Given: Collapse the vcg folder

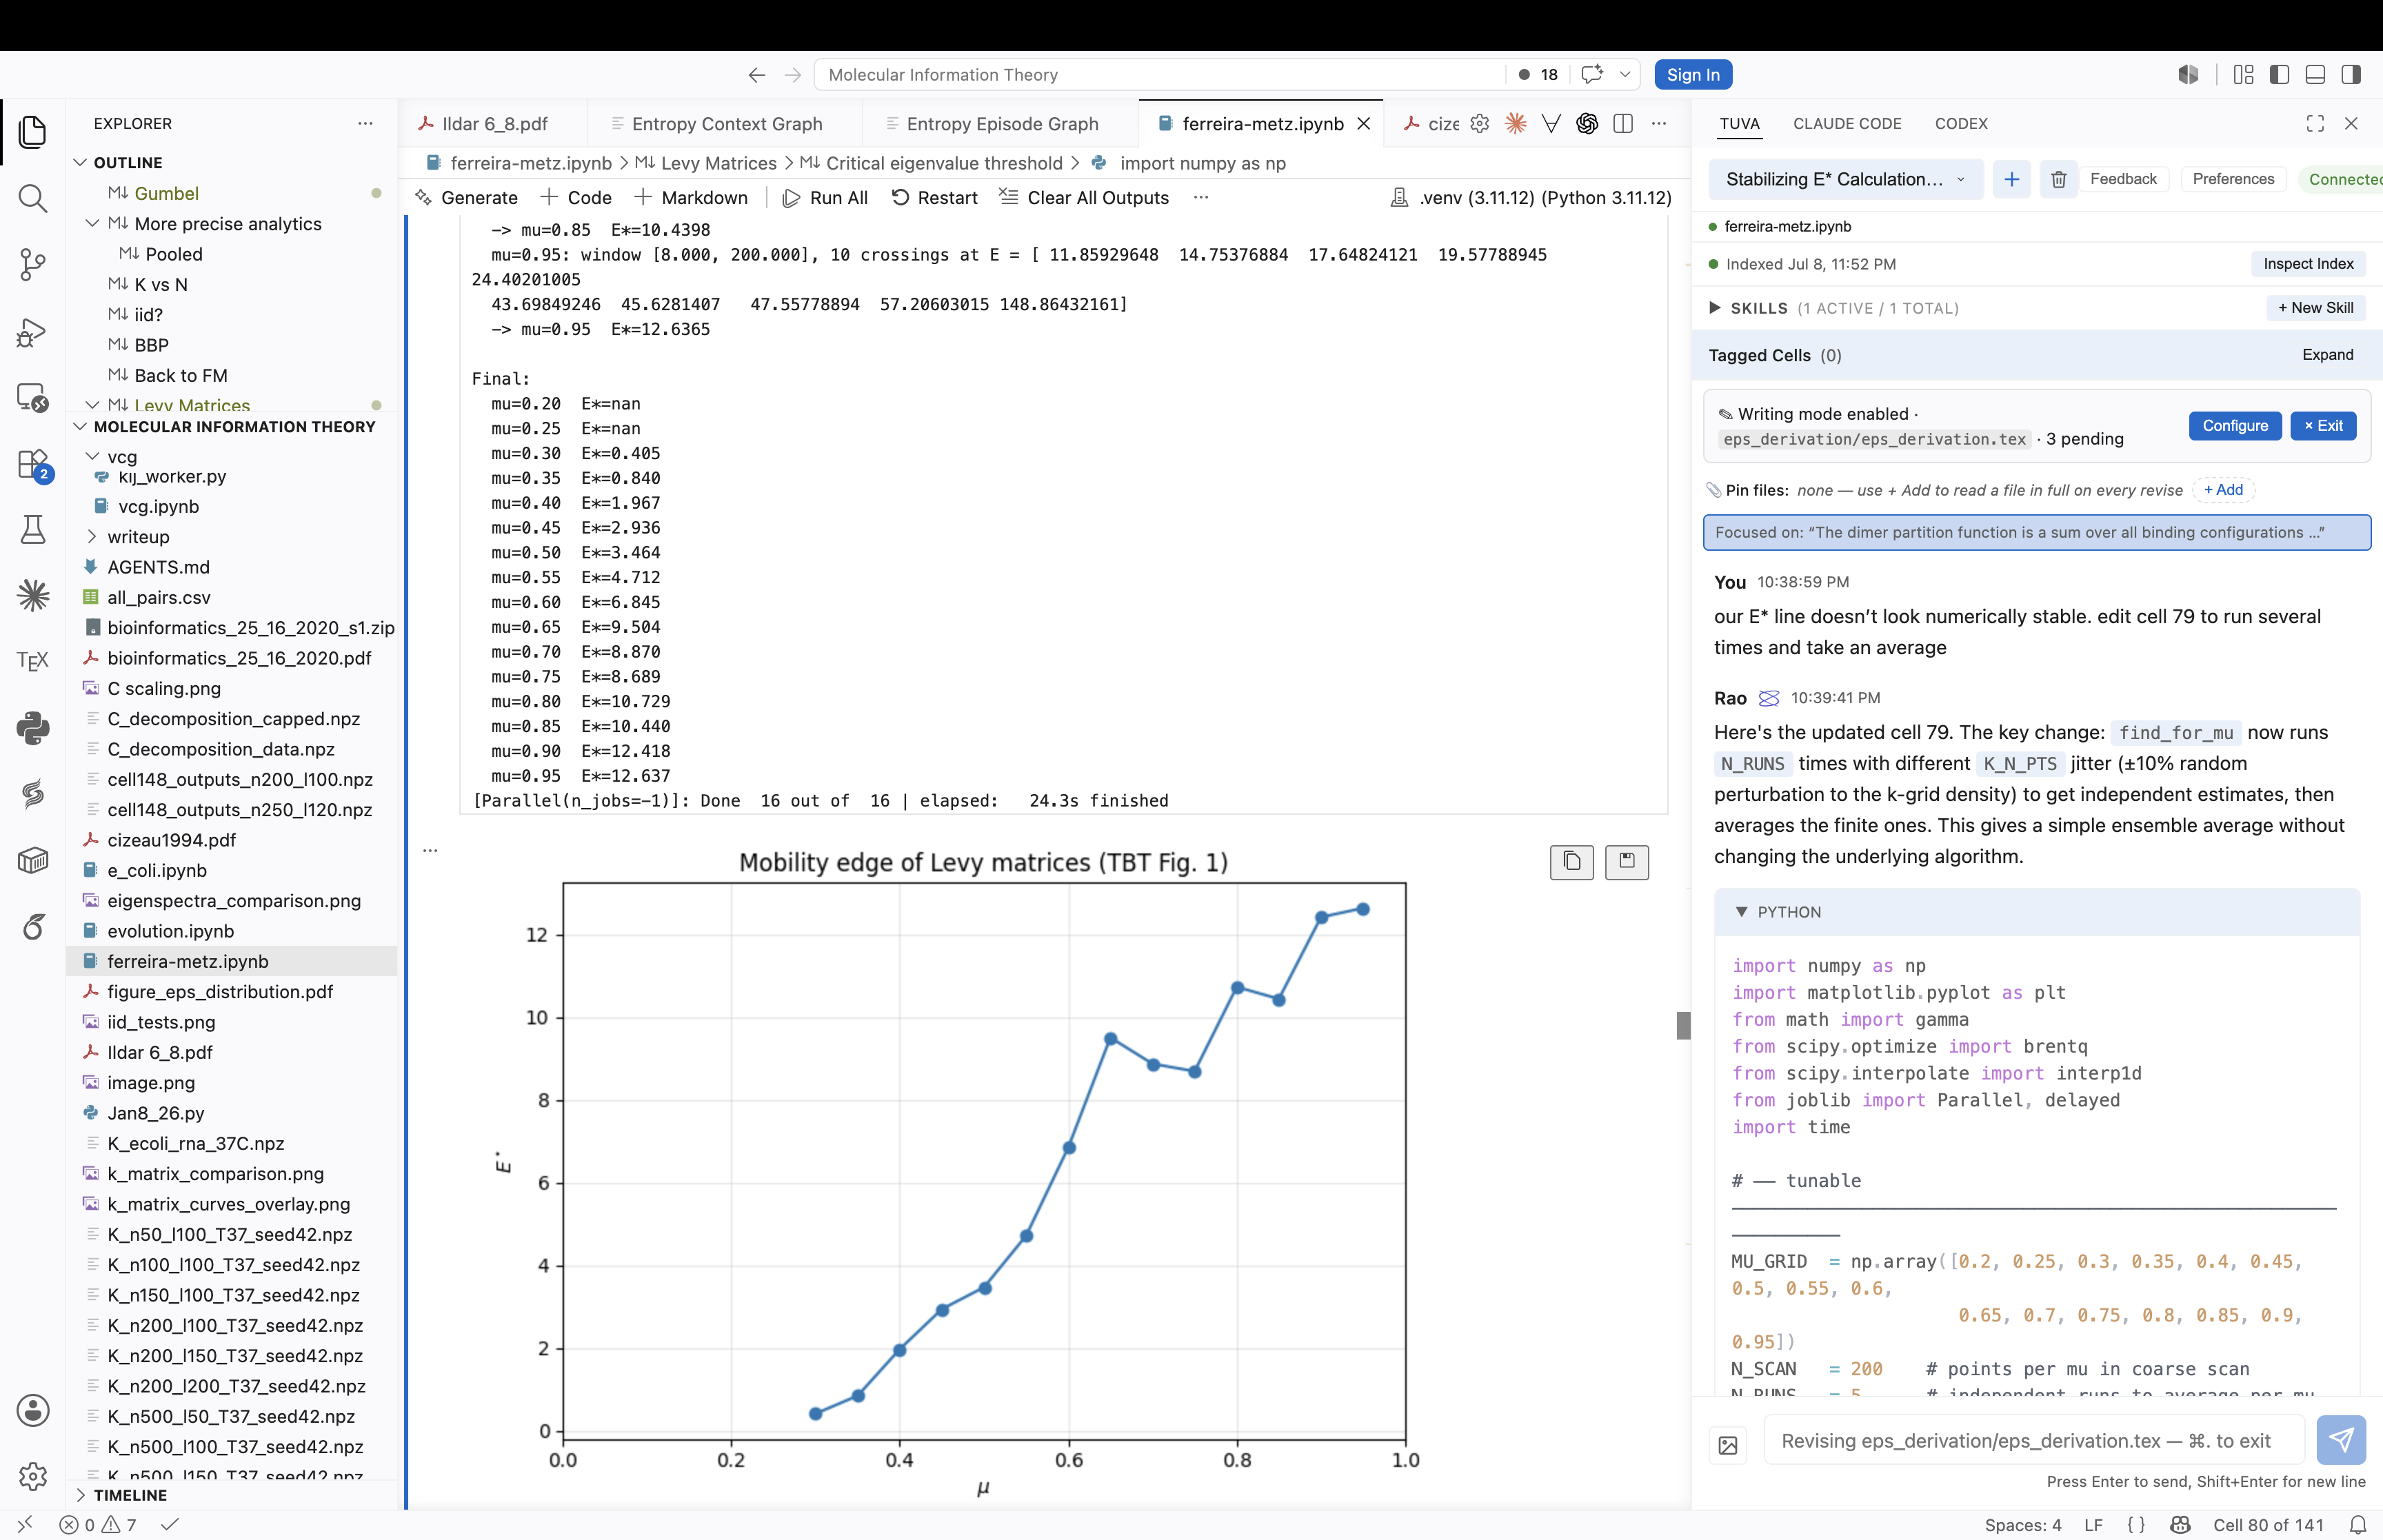Looking at the screenshot, I should [92, 456].
